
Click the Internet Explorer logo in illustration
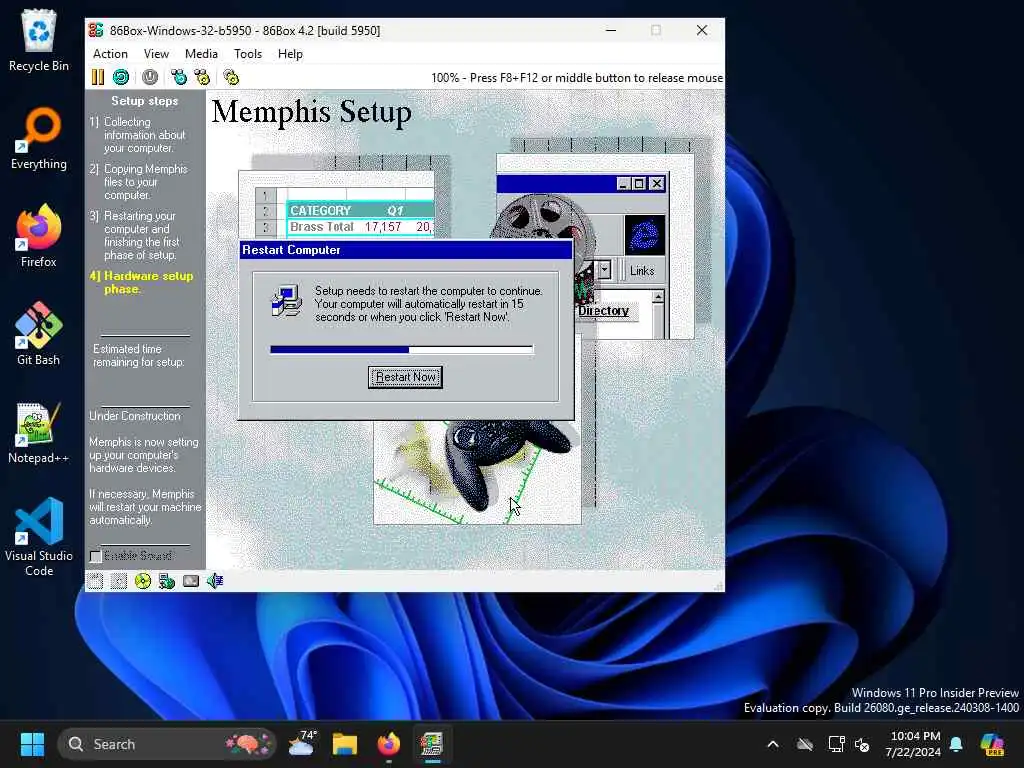(x=645, y=234)
